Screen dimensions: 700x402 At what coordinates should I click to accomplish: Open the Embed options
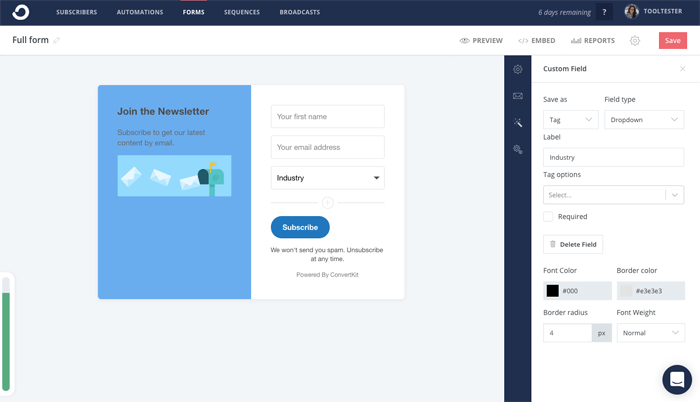(x=537, y=41)
